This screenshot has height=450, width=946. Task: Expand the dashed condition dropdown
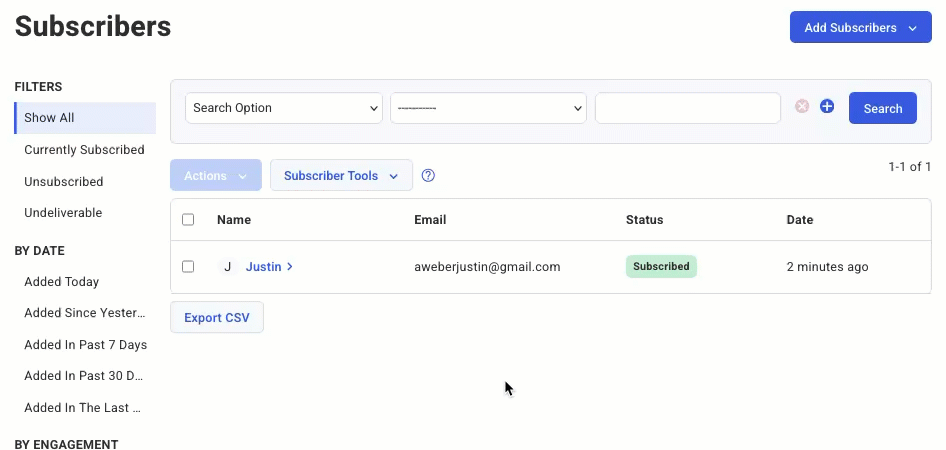pos(488,108)
